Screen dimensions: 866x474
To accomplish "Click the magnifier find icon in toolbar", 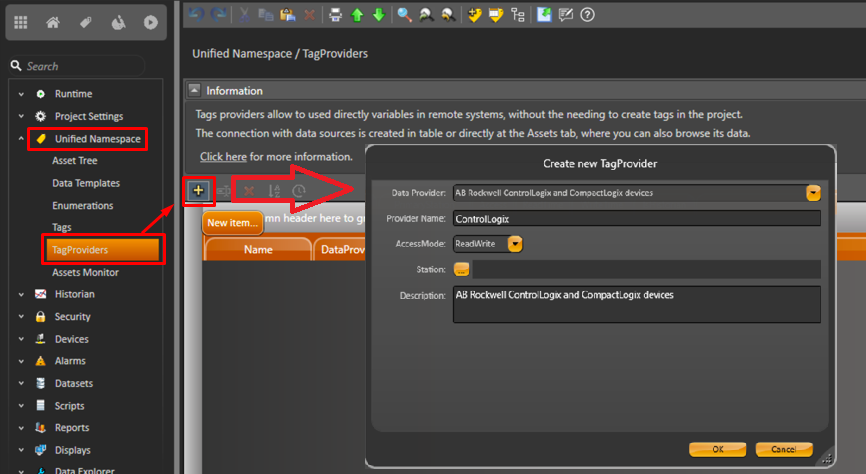I will click(404, 14).
